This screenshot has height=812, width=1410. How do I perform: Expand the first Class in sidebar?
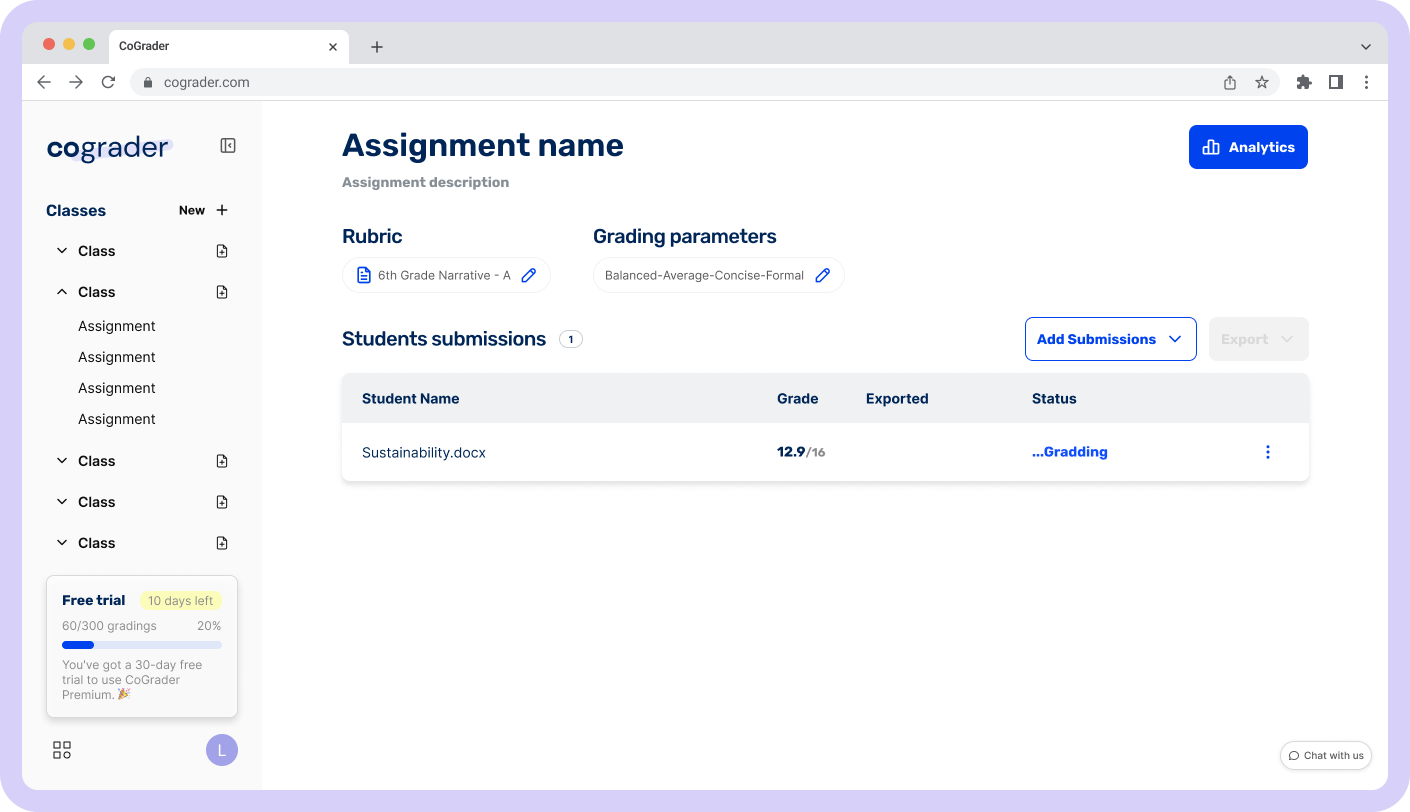tap(62, 251)
